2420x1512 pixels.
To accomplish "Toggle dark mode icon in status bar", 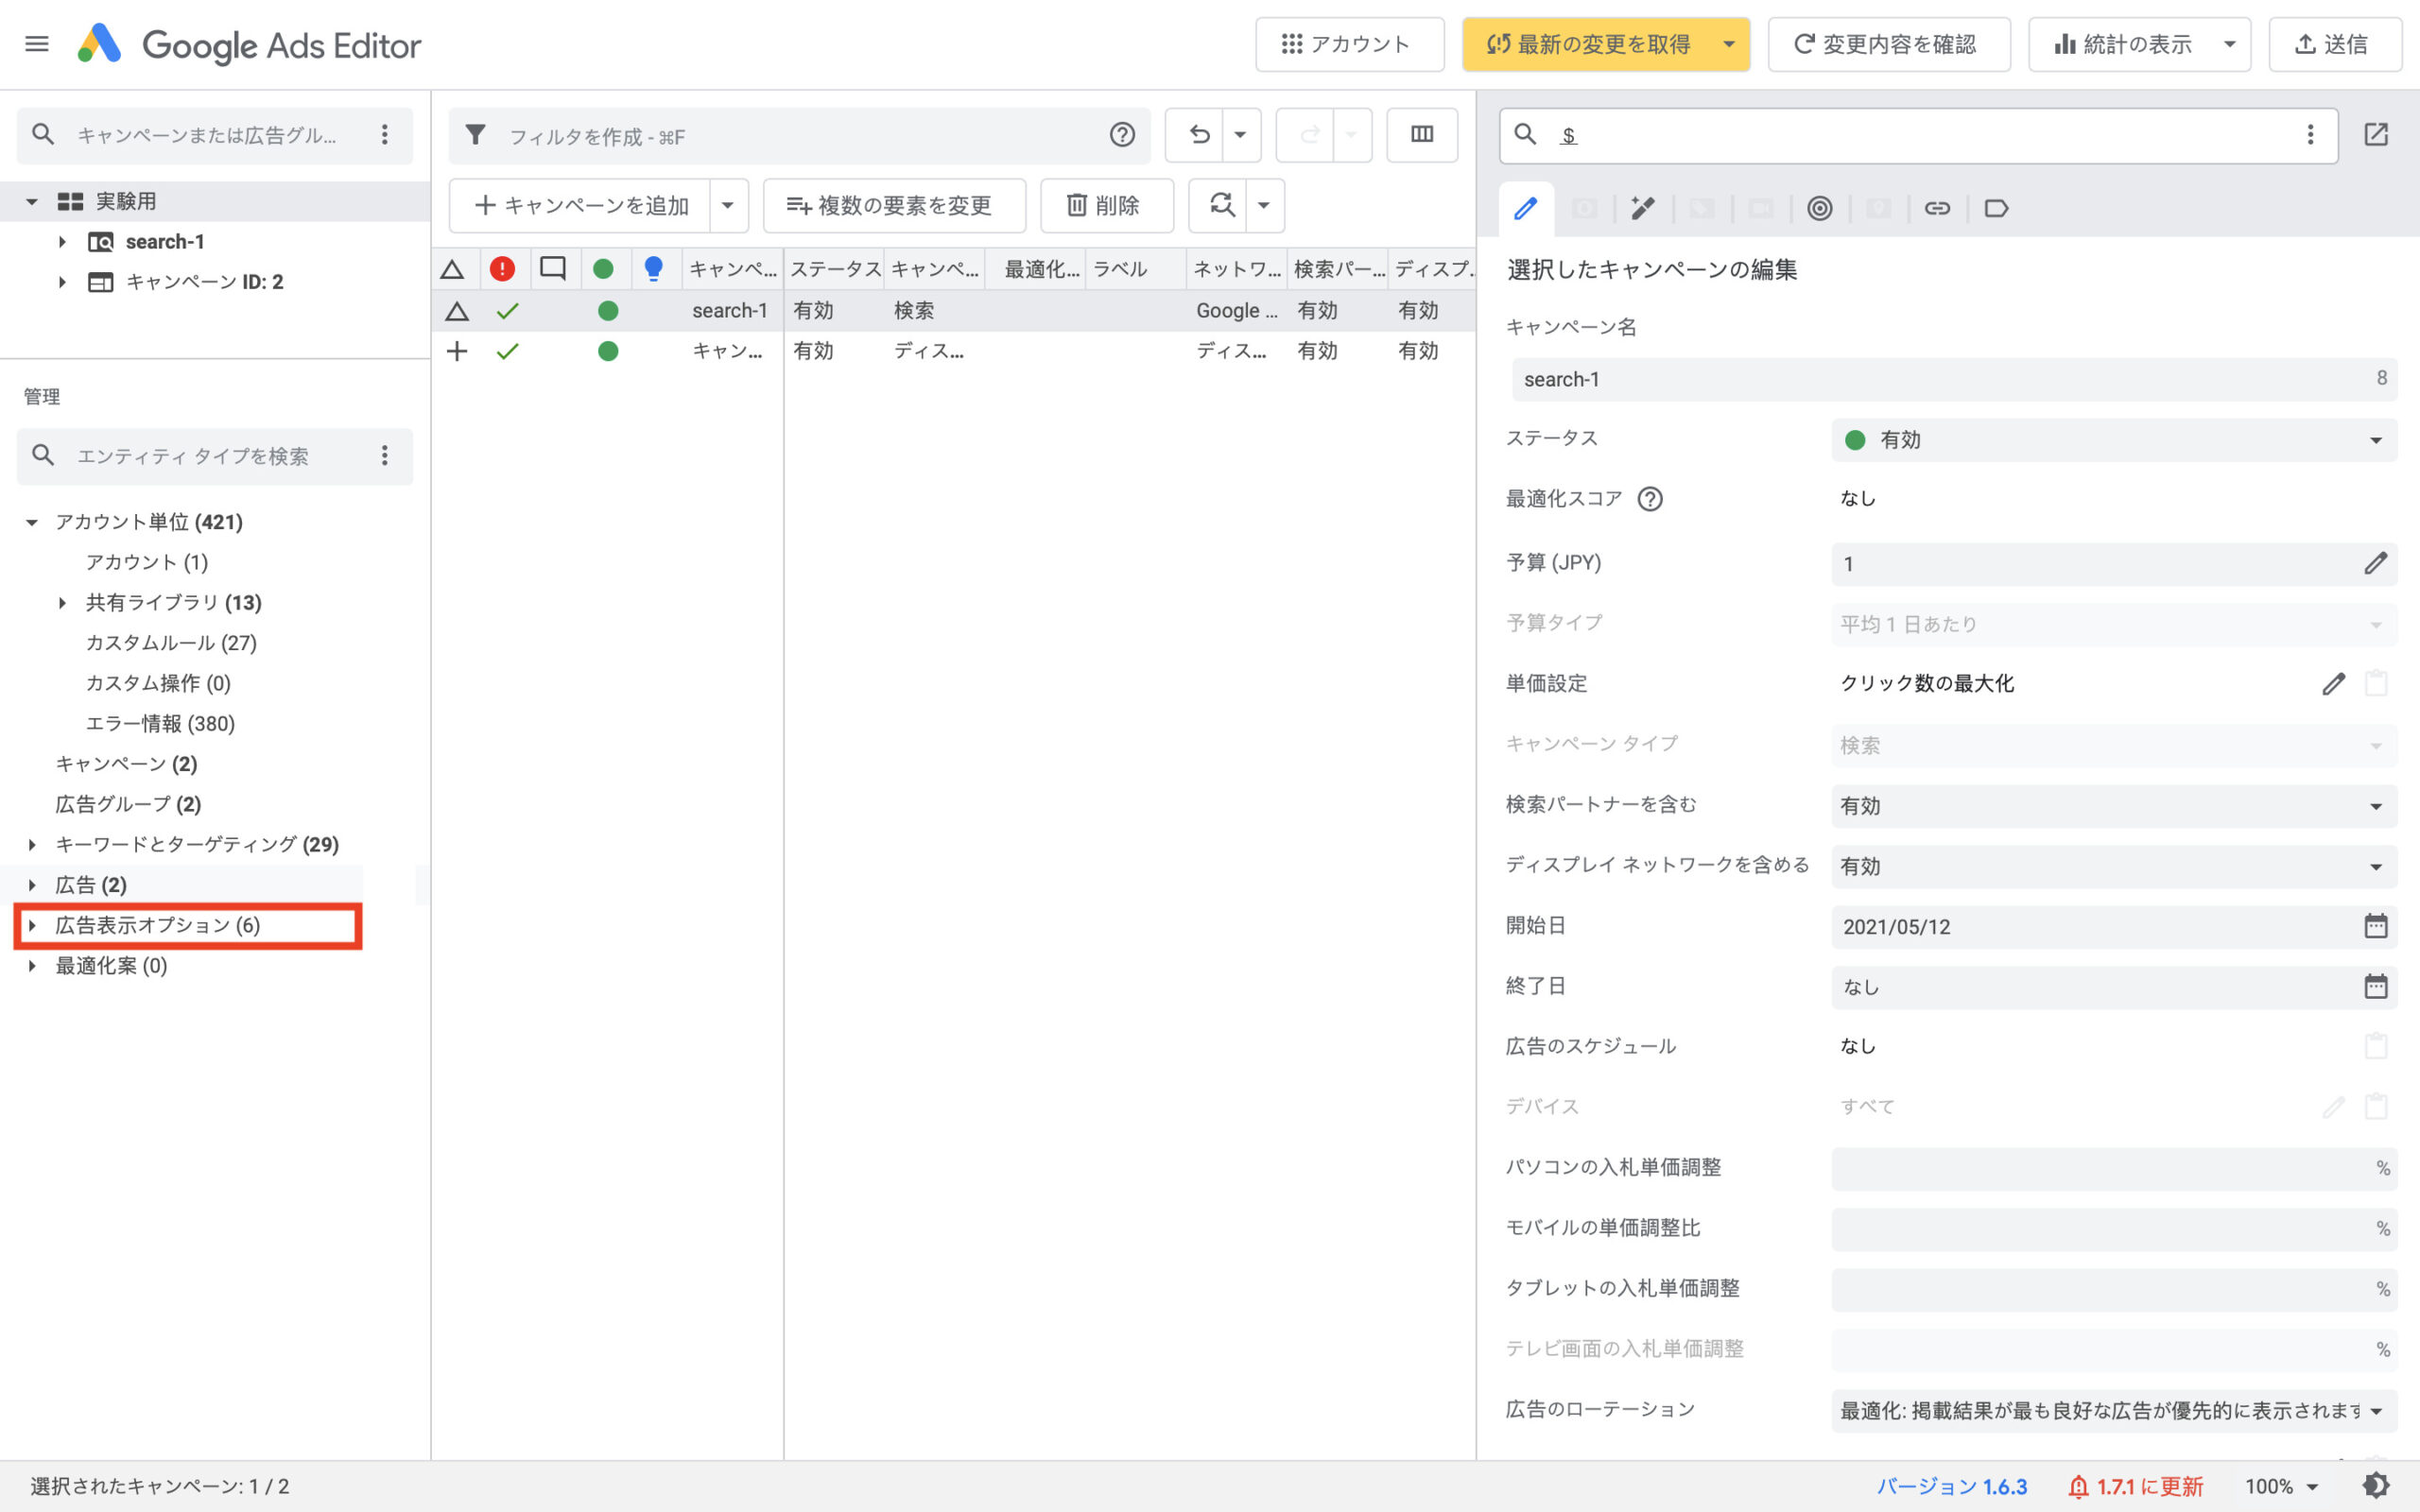I will click(2376, 1486).
